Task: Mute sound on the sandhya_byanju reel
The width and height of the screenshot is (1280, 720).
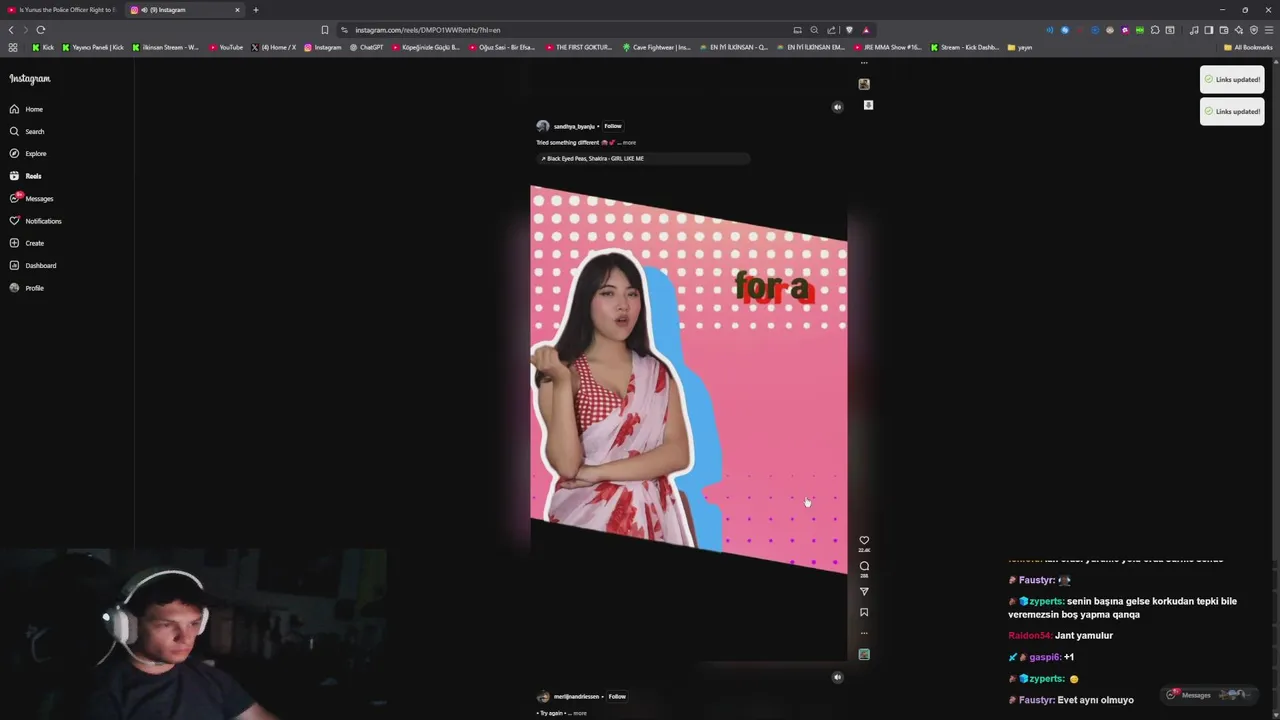Action: (x=838, y=107)
